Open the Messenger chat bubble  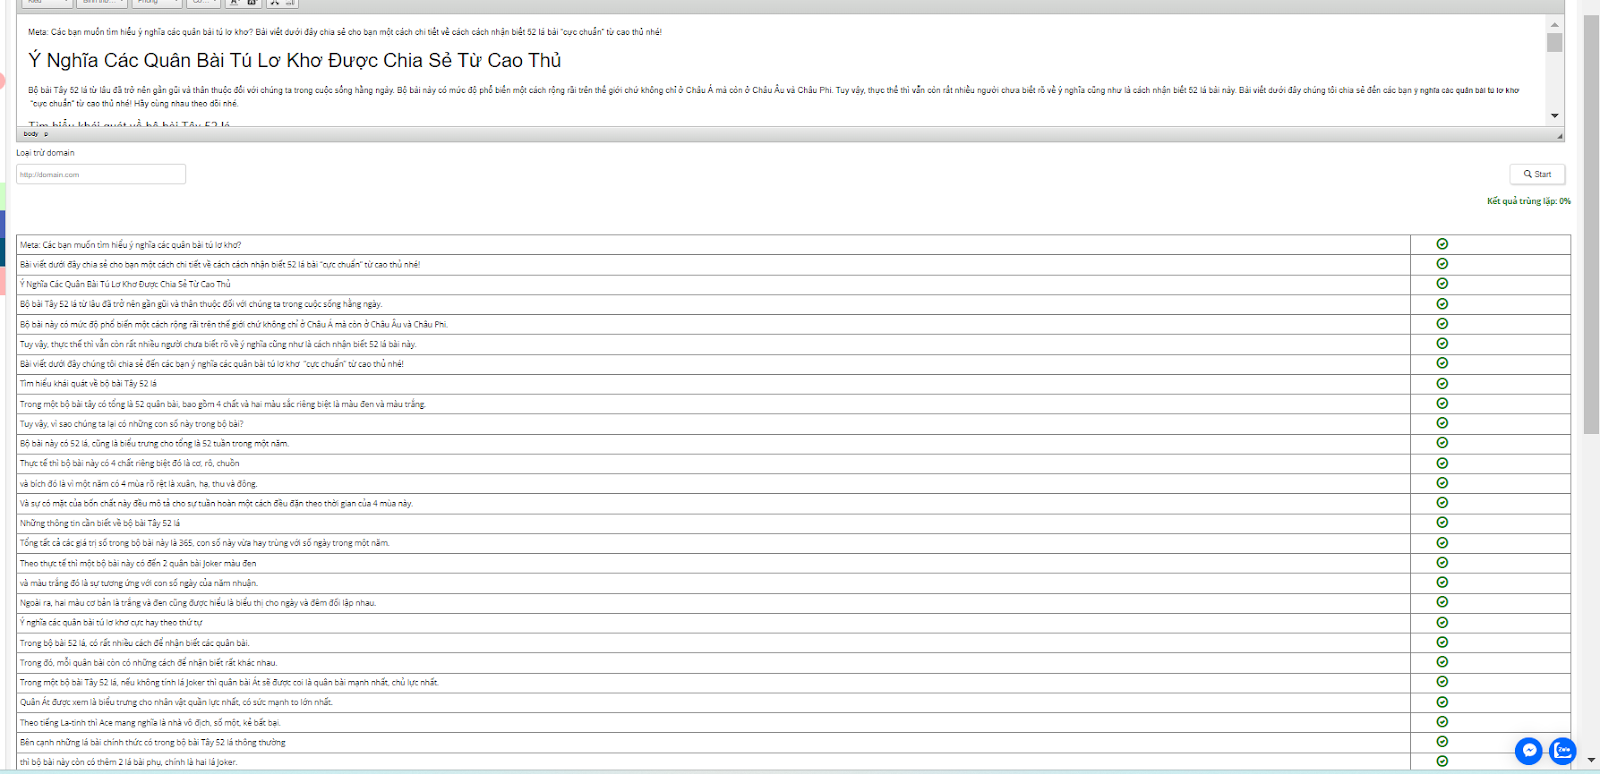[1528, 751]
